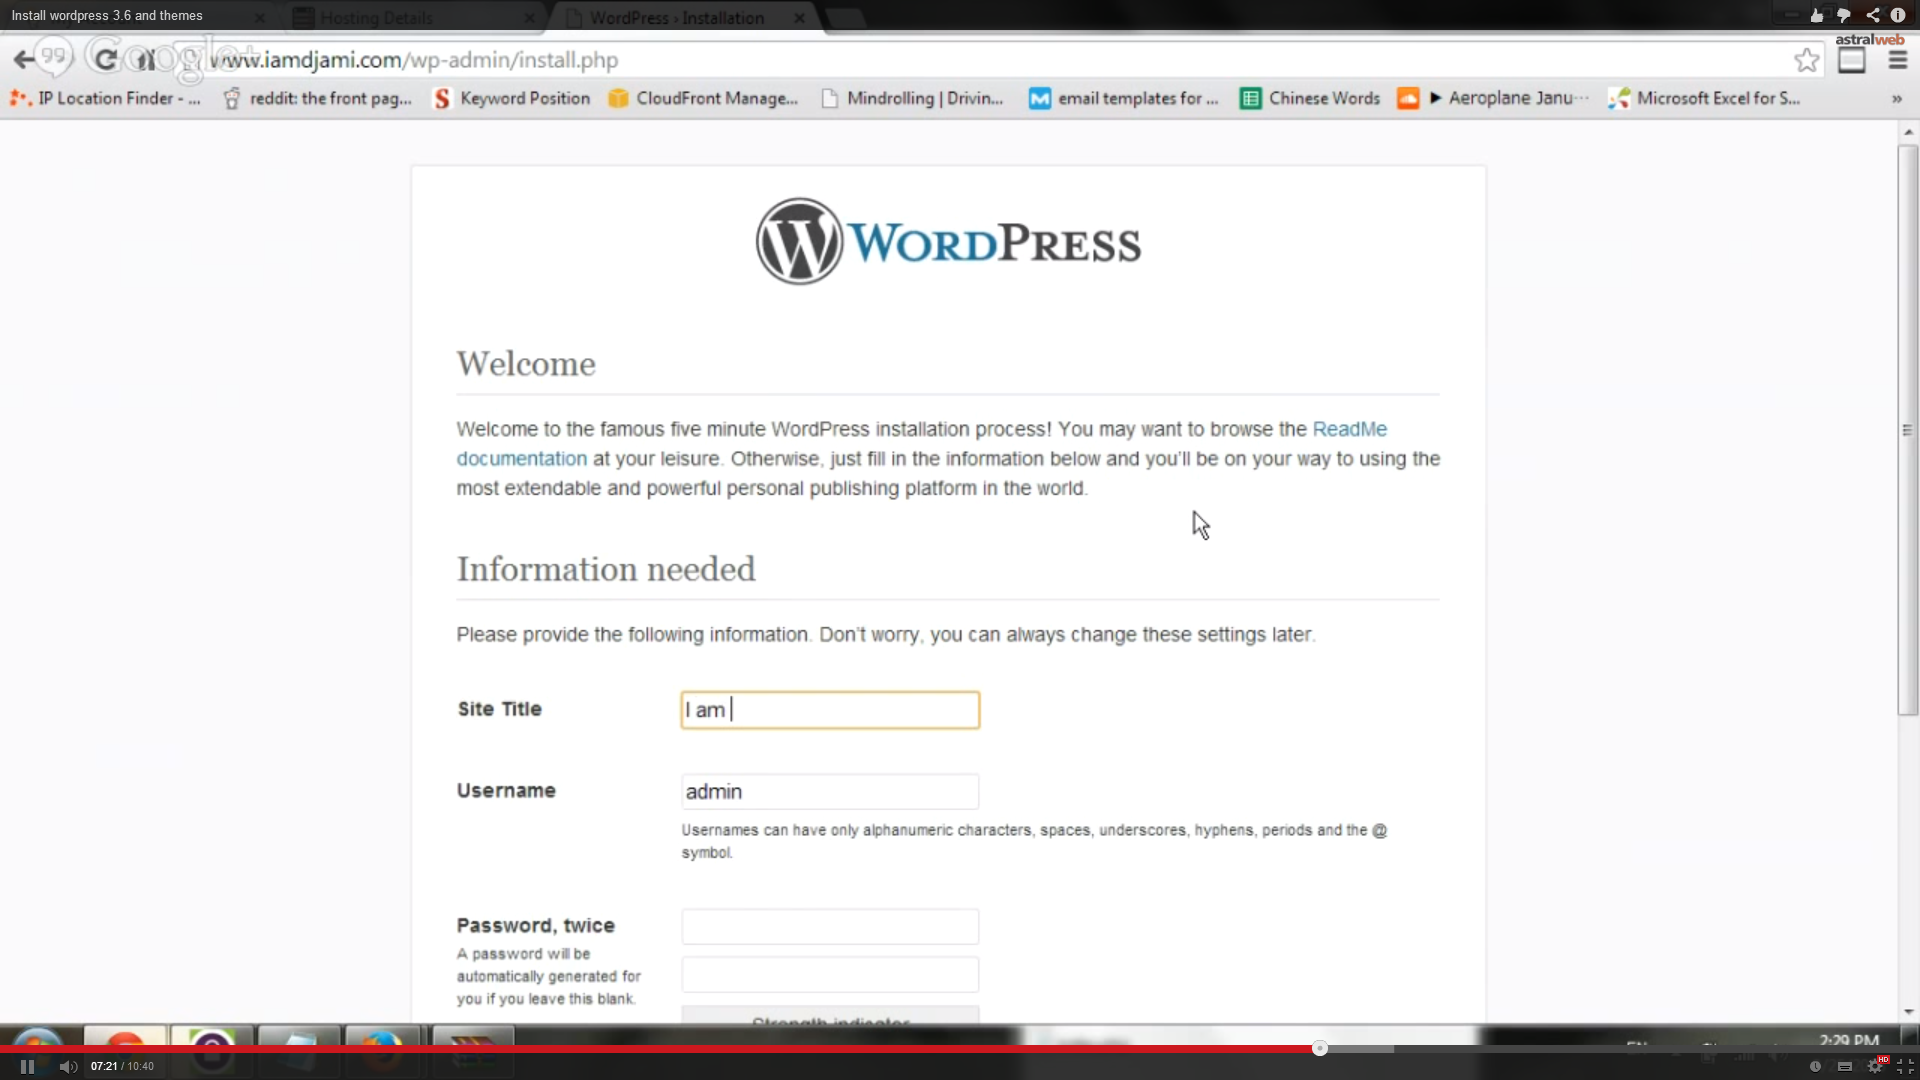Mute the video volume icon

67,1066
